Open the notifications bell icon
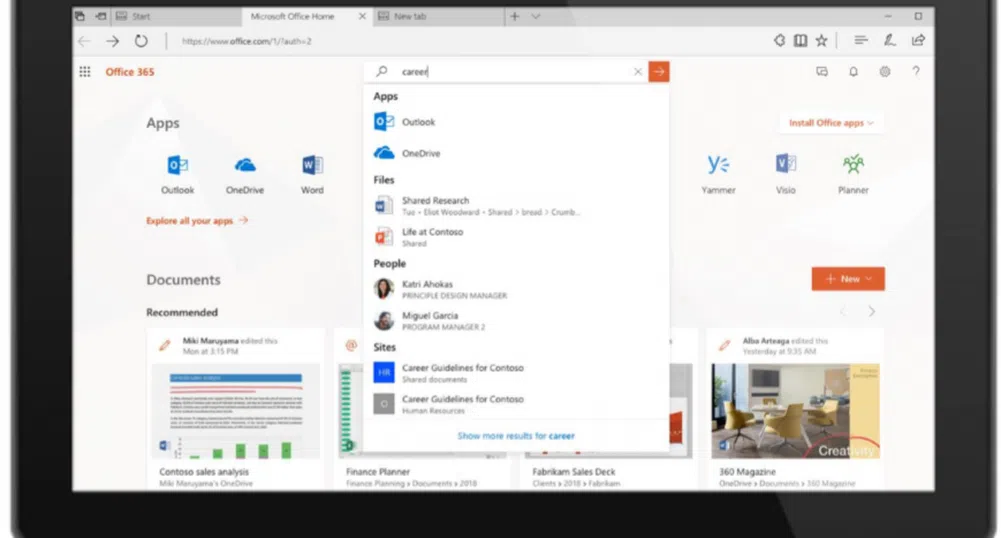Image resolution: width=1001 pixels, height=538 pixels. [853, 71]
